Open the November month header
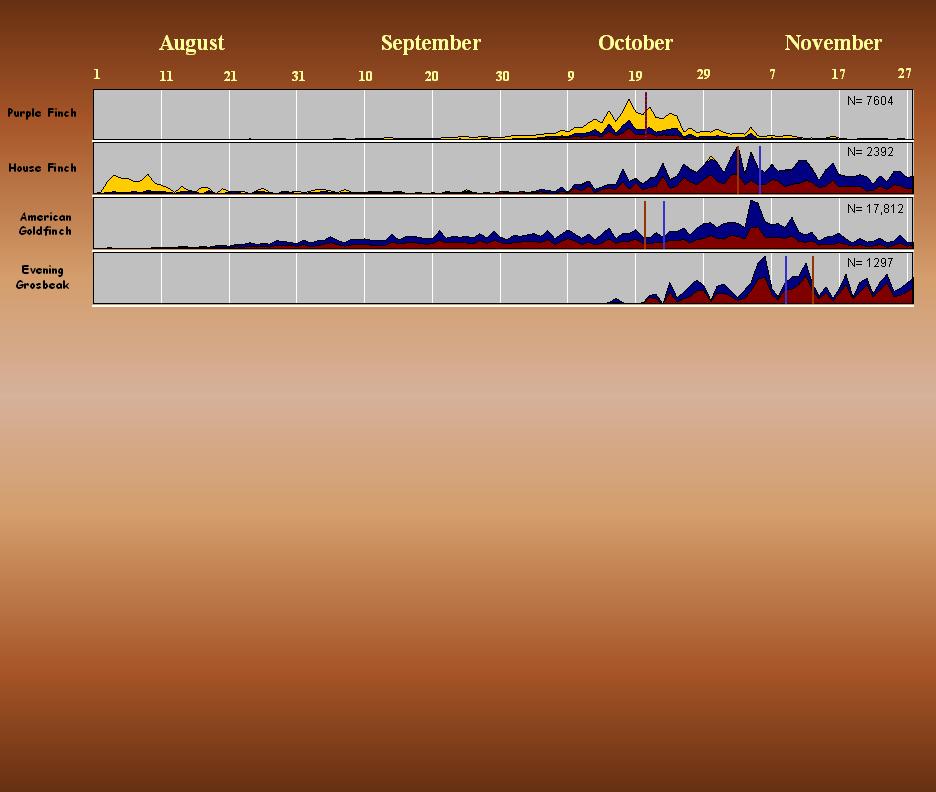 [x=832, y=43]
